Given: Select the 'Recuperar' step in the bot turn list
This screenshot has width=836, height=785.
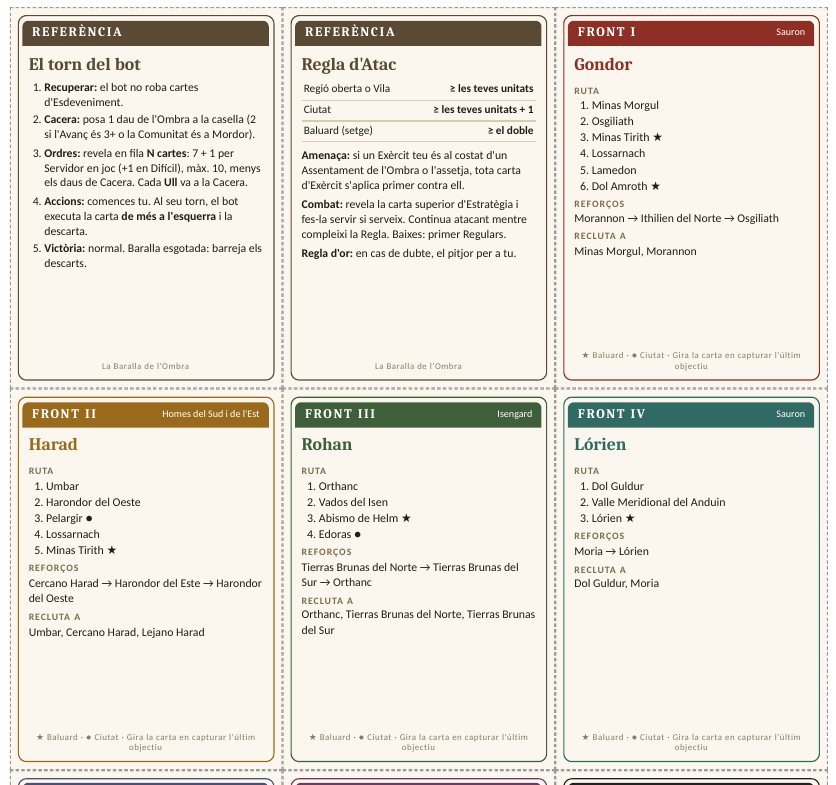Looking at the screenshot, I should click(x=121, y=94).
